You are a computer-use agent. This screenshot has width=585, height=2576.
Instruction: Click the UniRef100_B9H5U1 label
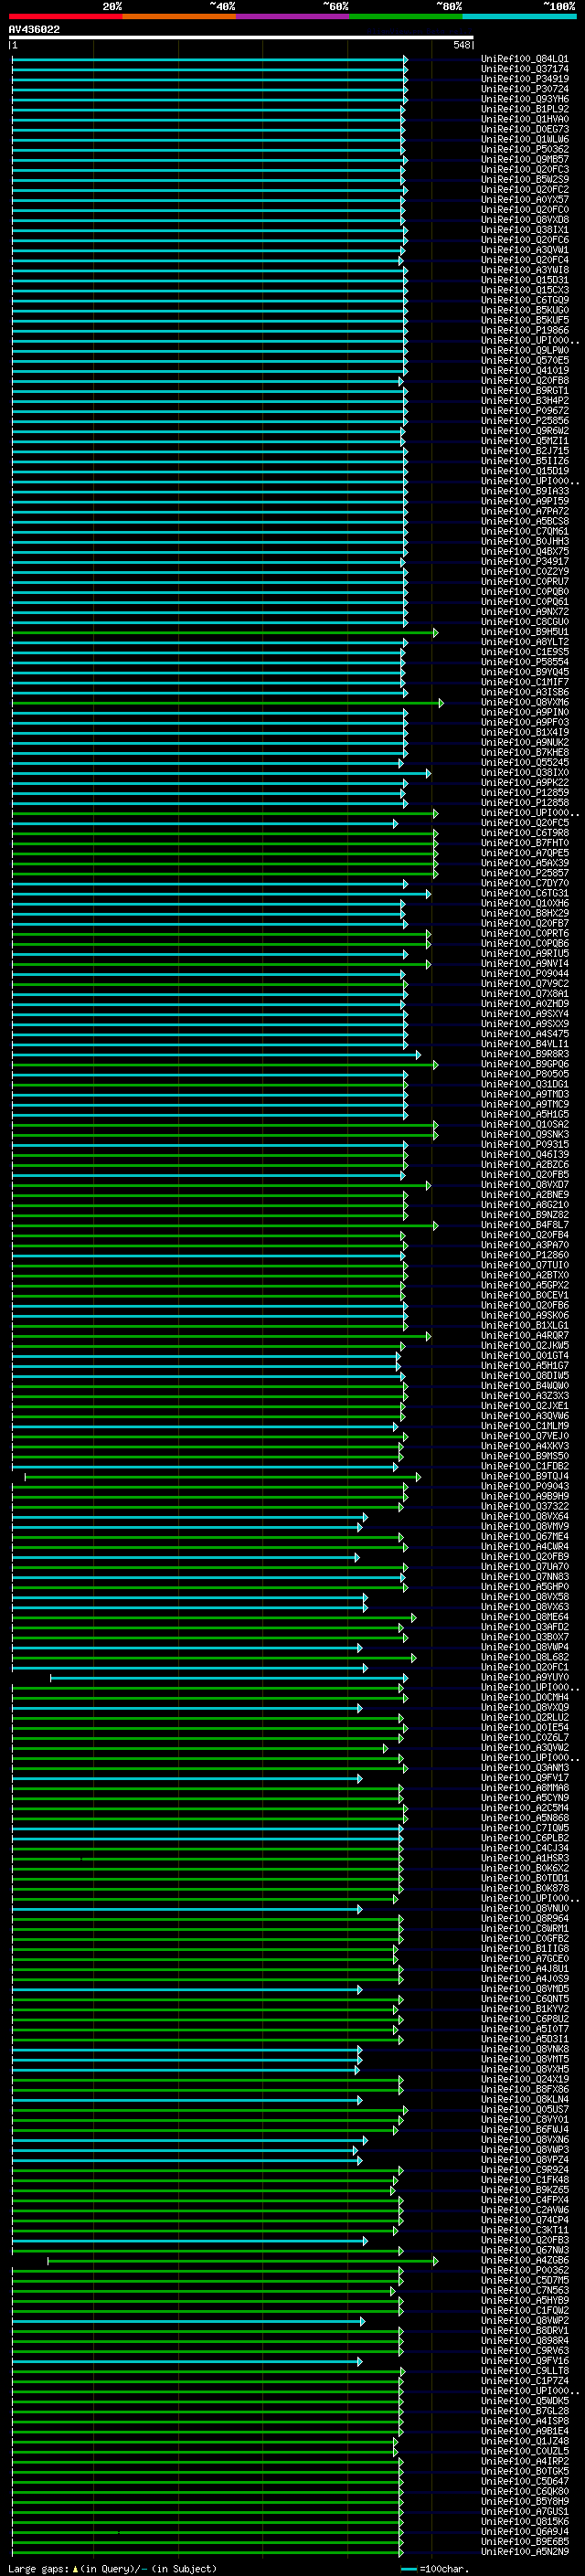(x=525, y=632)
